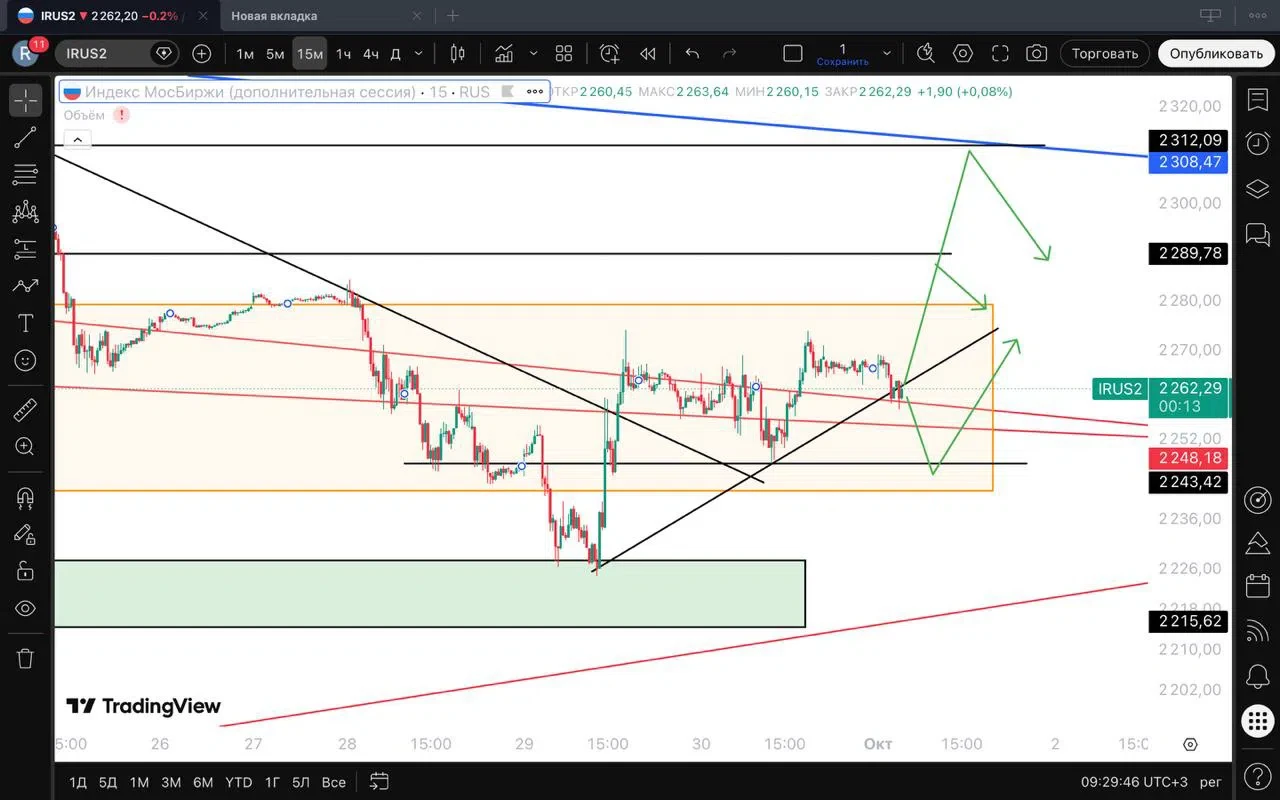Expand the indicator templates dropdown arrow
Screen dimensions: 1280x800
(533, 53)
